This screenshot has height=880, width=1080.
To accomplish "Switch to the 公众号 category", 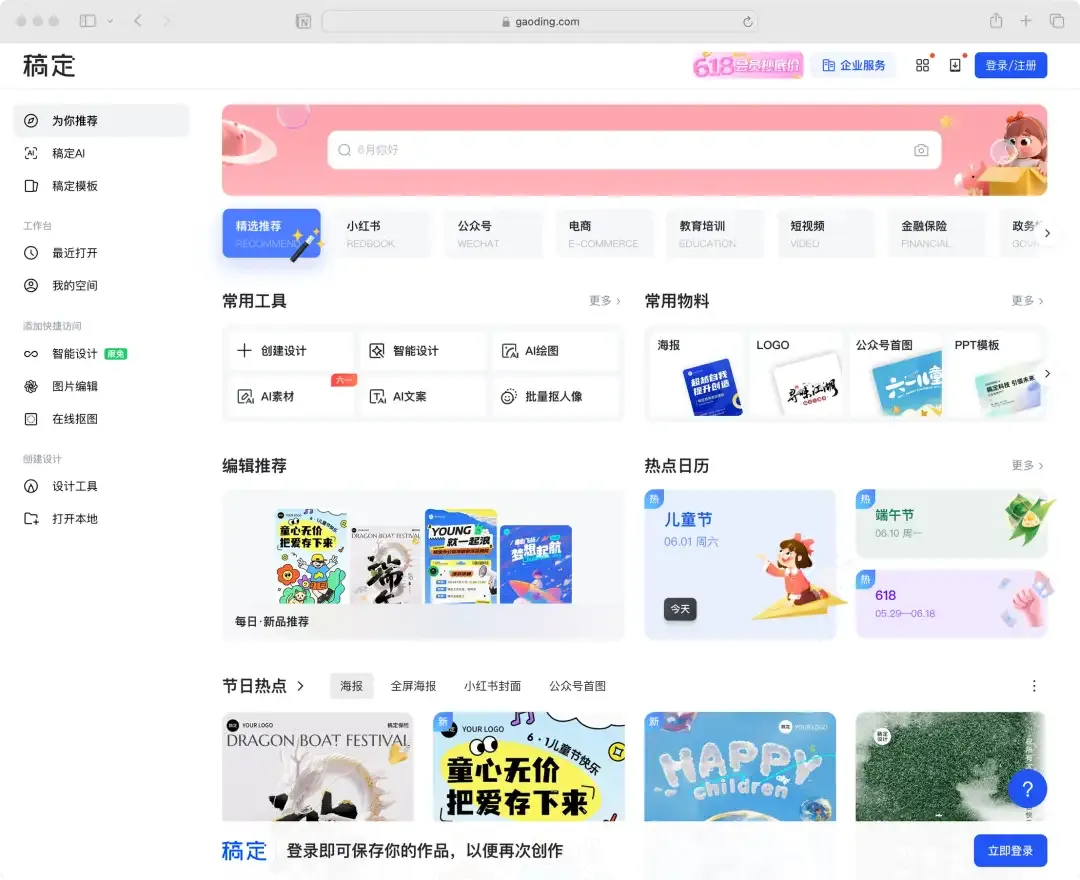I will click(493, 233).
